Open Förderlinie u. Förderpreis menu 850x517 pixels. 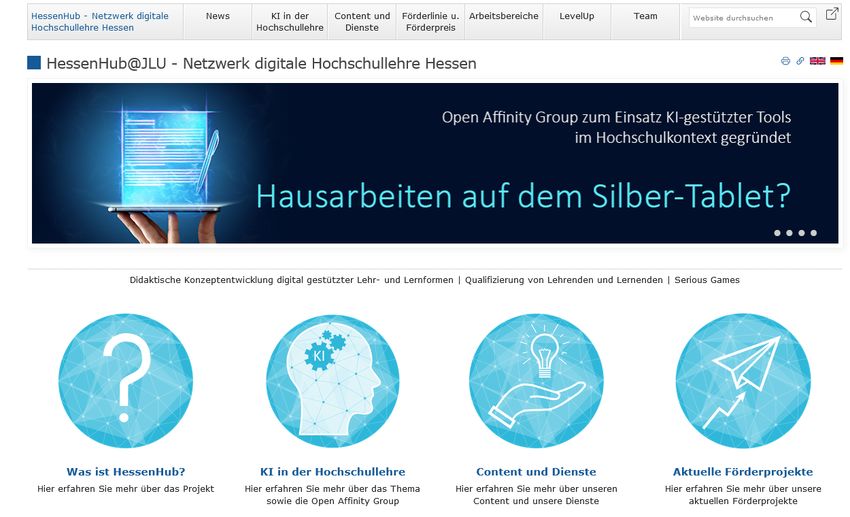430,22
